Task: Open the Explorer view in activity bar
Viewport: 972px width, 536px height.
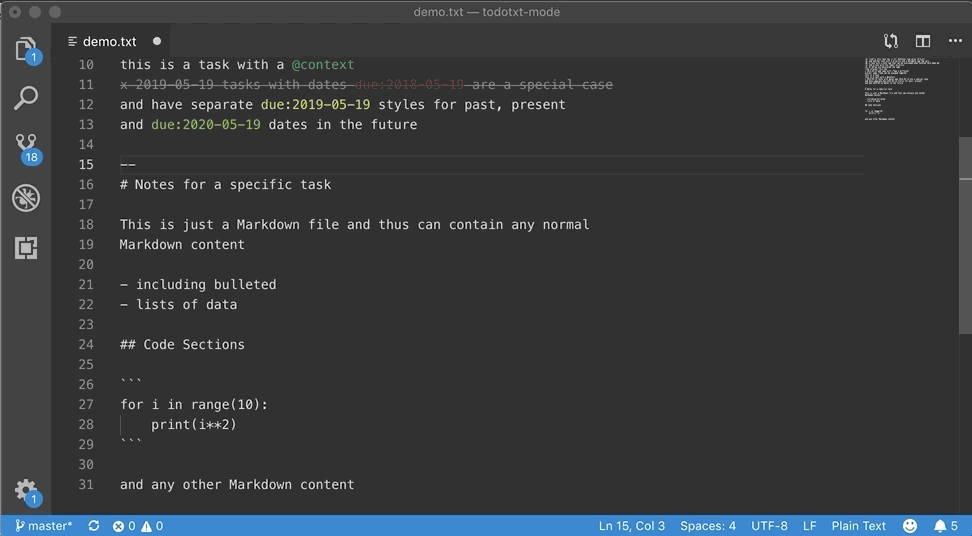Action: pyautogui.click(x=25, y=48)
